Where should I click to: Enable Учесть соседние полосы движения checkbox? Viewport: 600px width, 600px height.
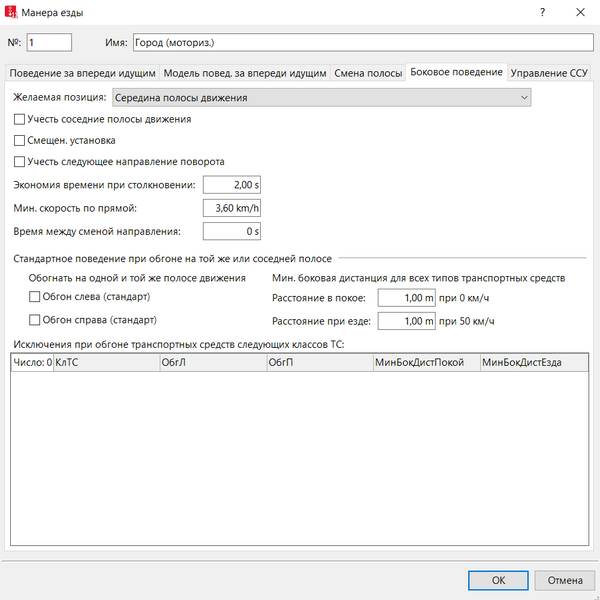tap(20, 119)
